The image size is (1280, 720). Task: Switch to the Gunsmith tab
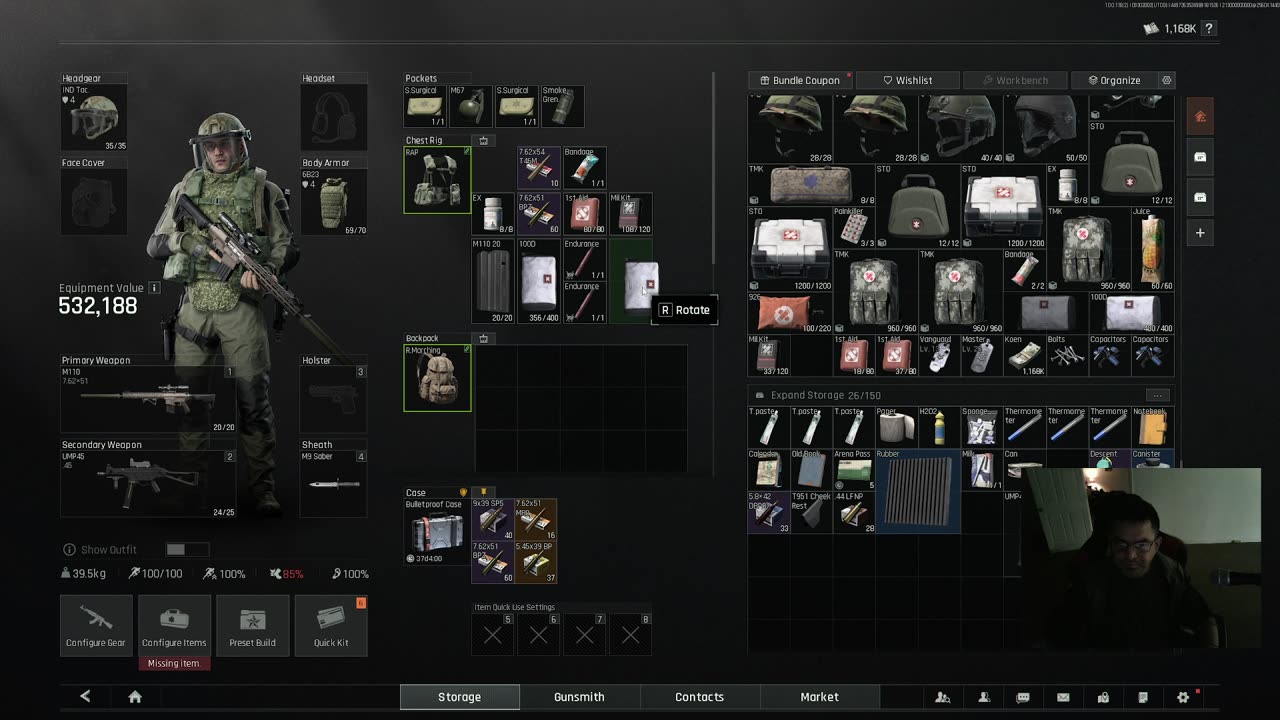click(x=580, y=697)
